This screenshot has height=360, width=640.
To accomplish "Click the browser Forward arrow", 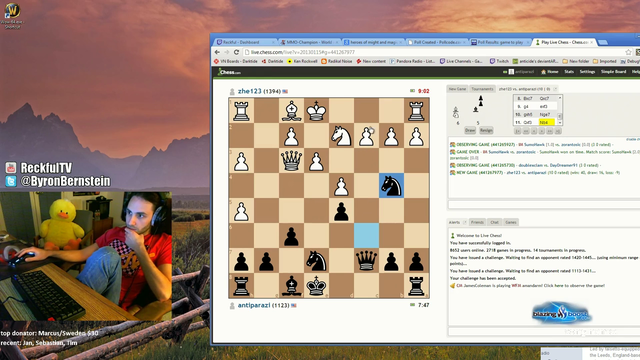I will [x=227, y=52].
